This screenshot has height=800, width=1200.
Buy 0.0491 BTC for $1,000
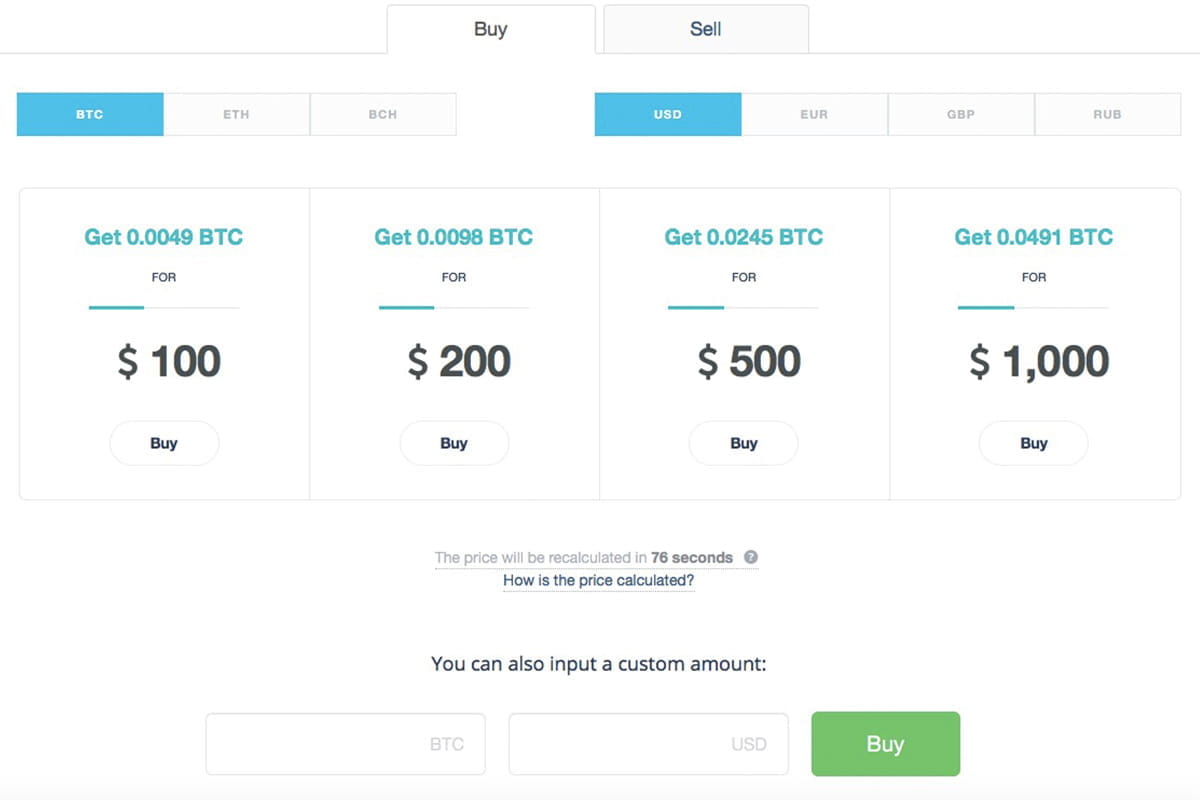(x=1034, y=443)
